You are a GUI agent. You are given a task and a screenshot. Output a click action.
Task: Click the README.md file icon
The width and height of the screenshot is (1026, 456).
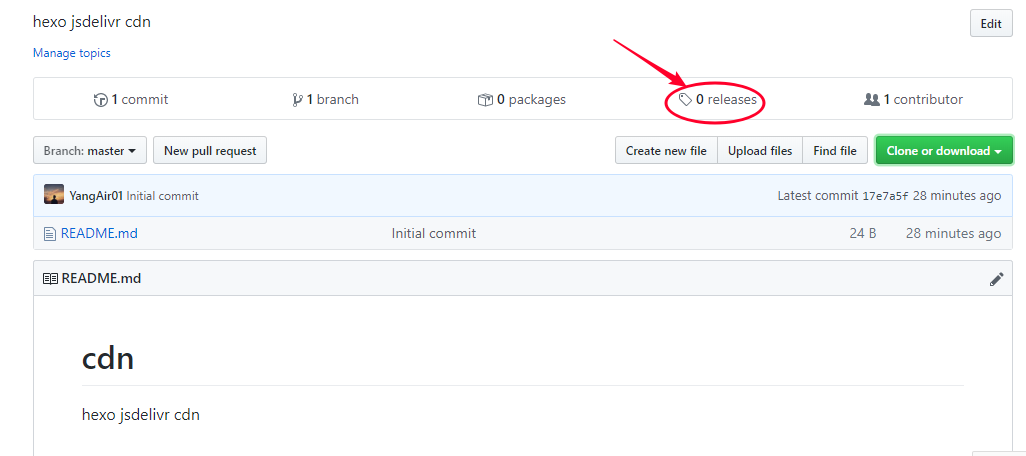coord(49,234)
